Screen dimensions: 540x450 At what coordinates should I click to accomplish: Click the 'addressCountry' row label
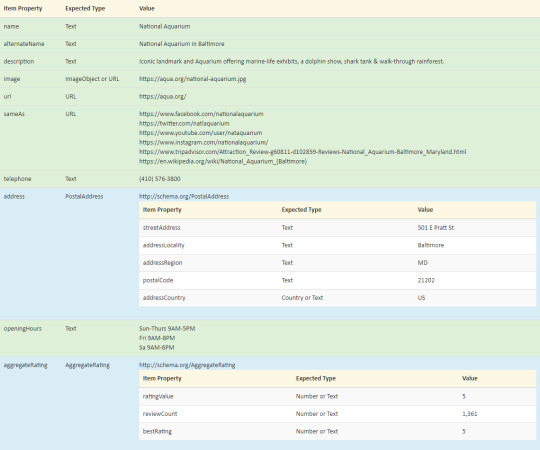click(x=164, y=298)
